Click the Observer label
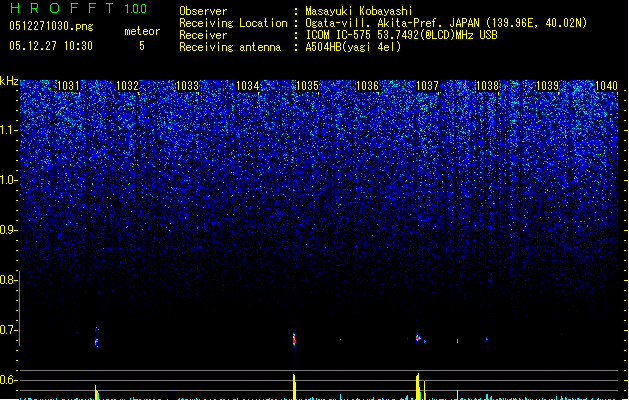The height and width of the screenshot is (400, 629). pyautogui.click(x=203, y=11)
